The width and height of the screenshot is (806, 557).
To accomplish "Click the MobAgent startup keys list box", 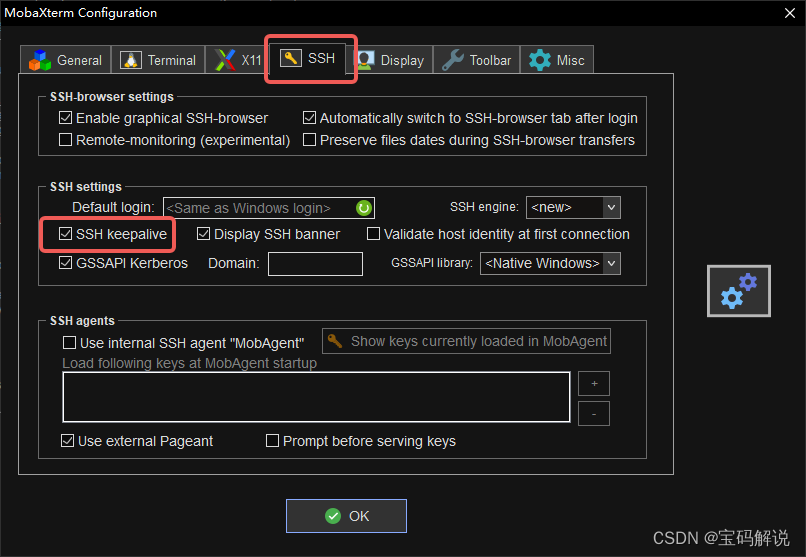I will click(x=316, y=397).
